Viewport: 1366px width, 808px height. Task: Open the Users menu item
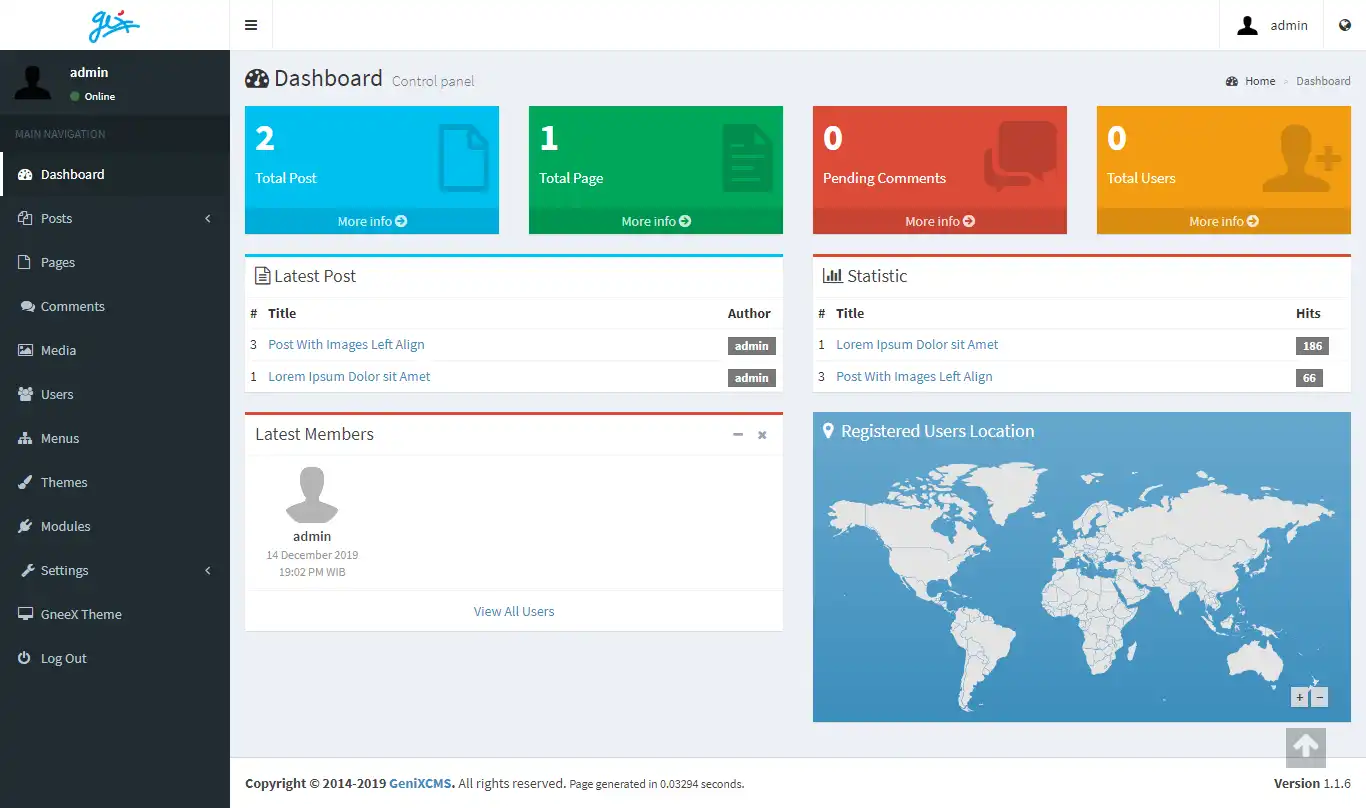pos(115,394)
